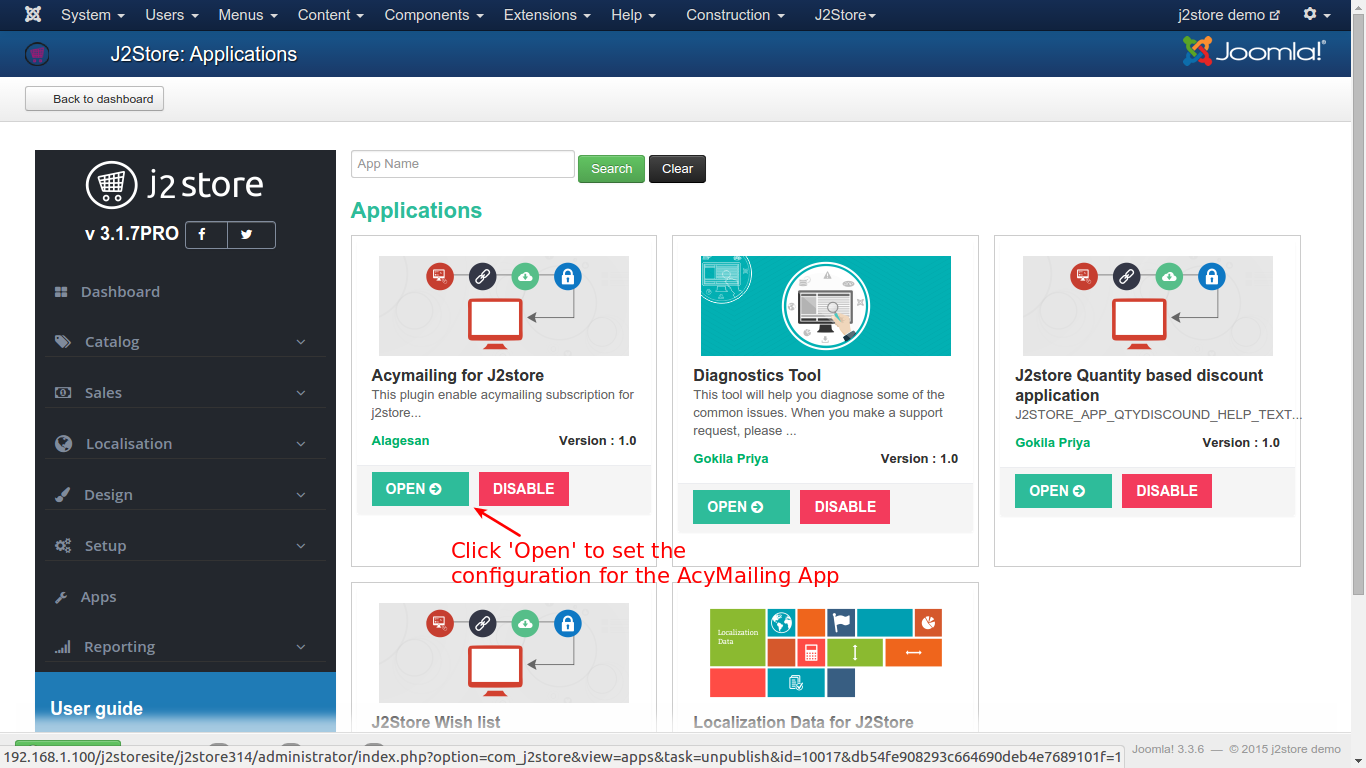Click Back to dashboard button
This screenshot has height=768, width=1366.
point(94,99)
